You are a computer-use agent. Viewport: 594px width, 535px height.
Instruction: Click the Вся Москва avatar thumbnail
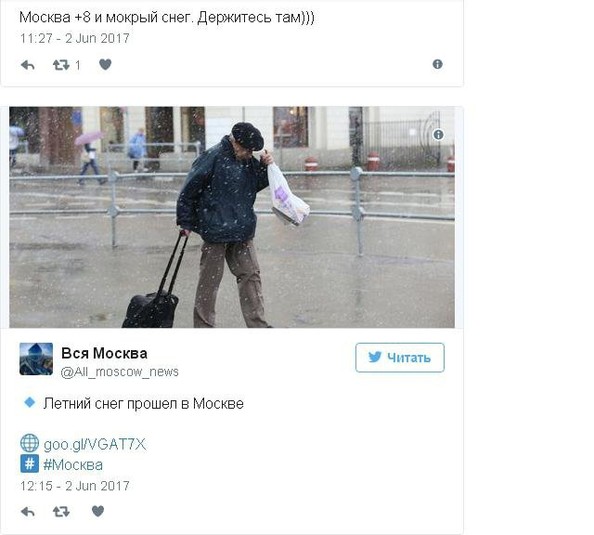(x=36, y=359)
